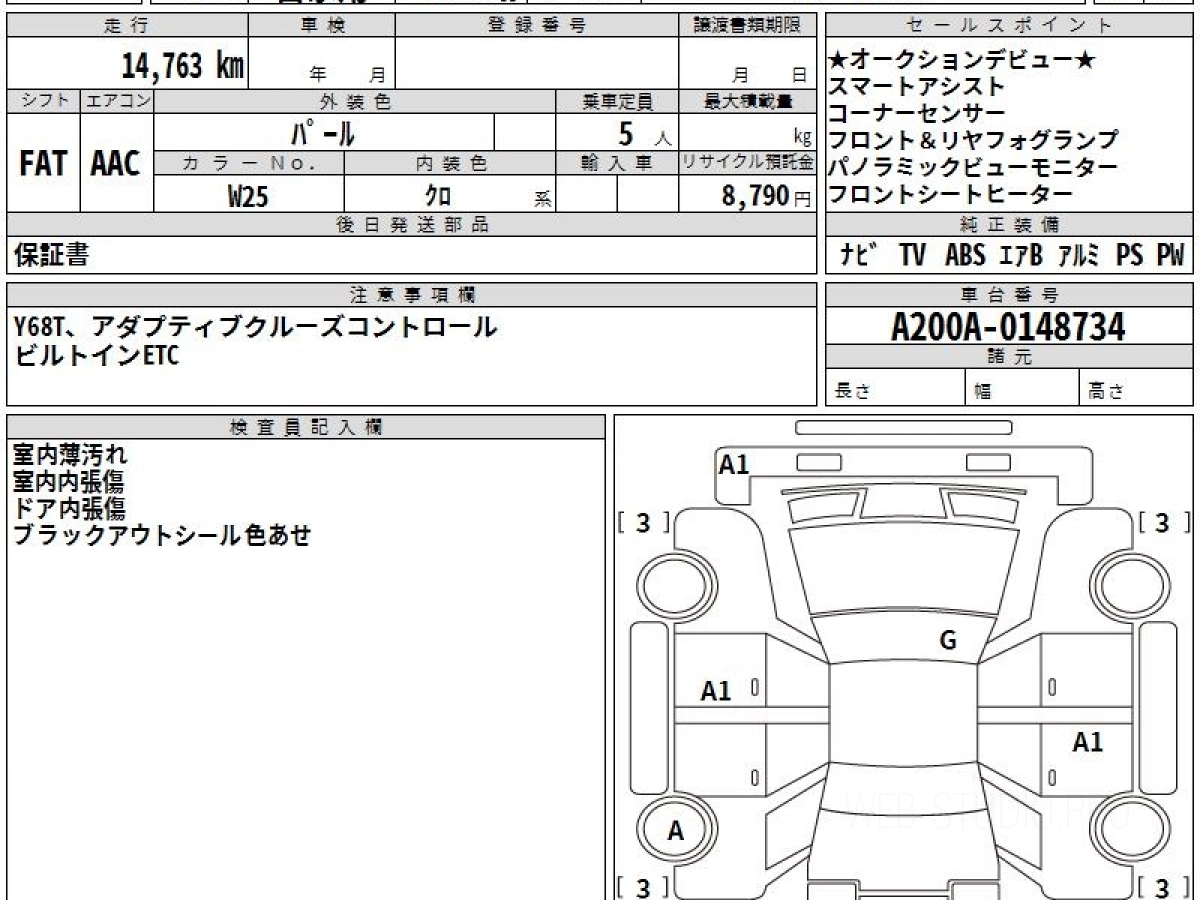Click the 純正装備 header
Viewport: 1200px width, 900px height.
tap(1009, 224)
